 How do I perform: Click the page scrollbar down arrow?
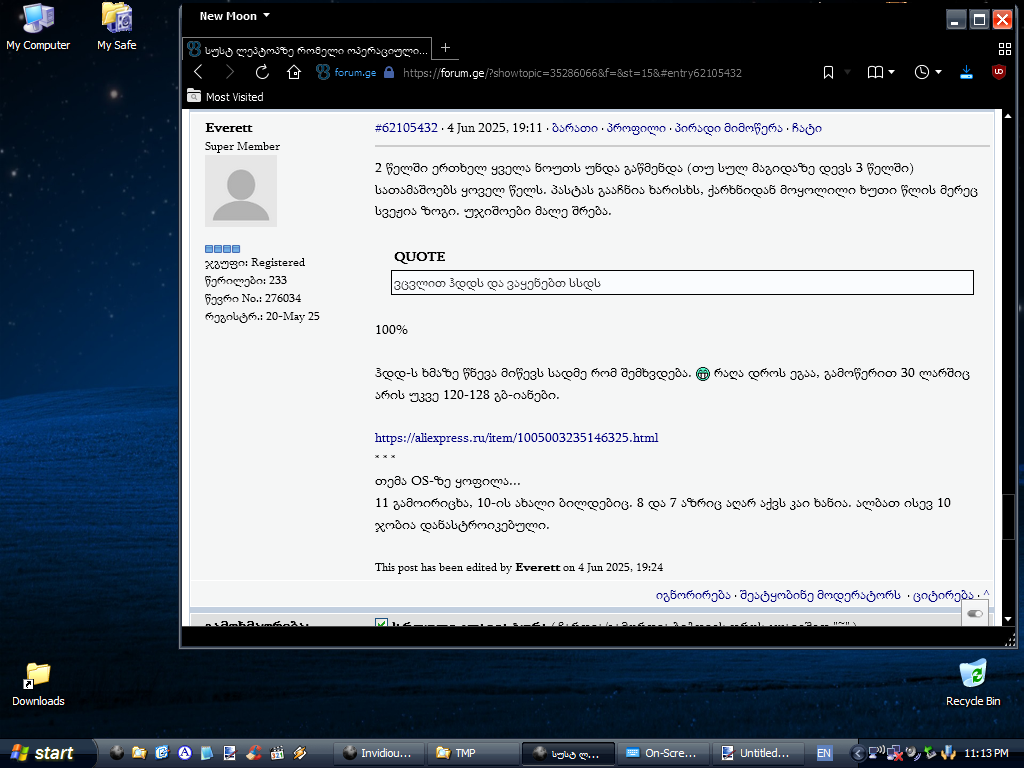[x=1008, y=618]
